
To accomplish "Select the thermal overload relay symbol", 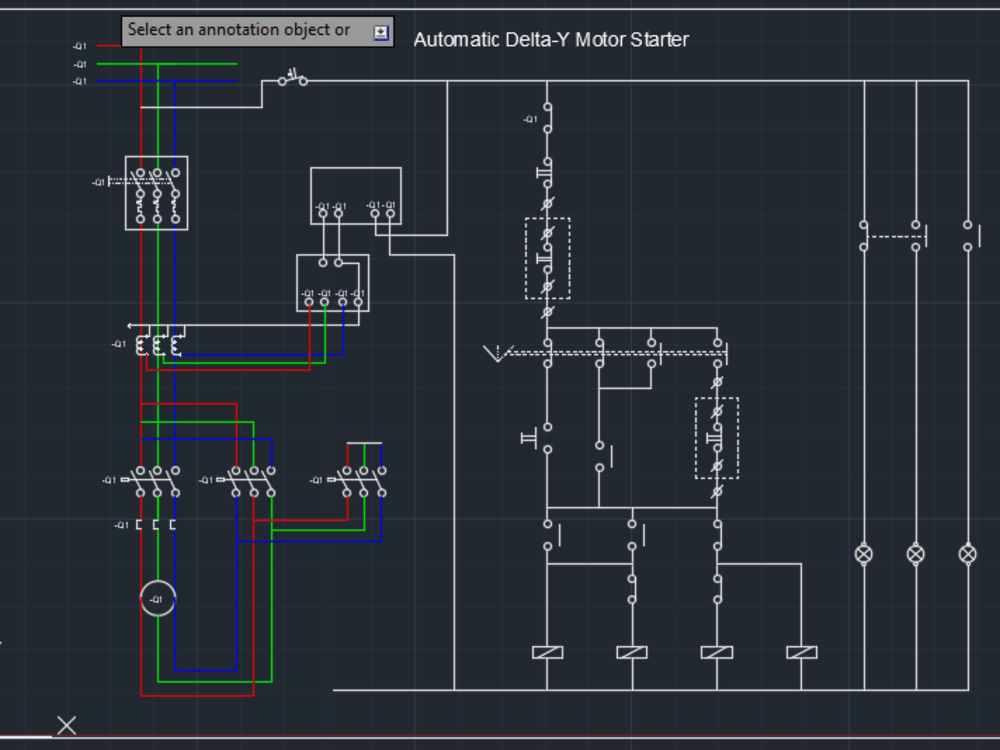I will click(x=156, y=524).
